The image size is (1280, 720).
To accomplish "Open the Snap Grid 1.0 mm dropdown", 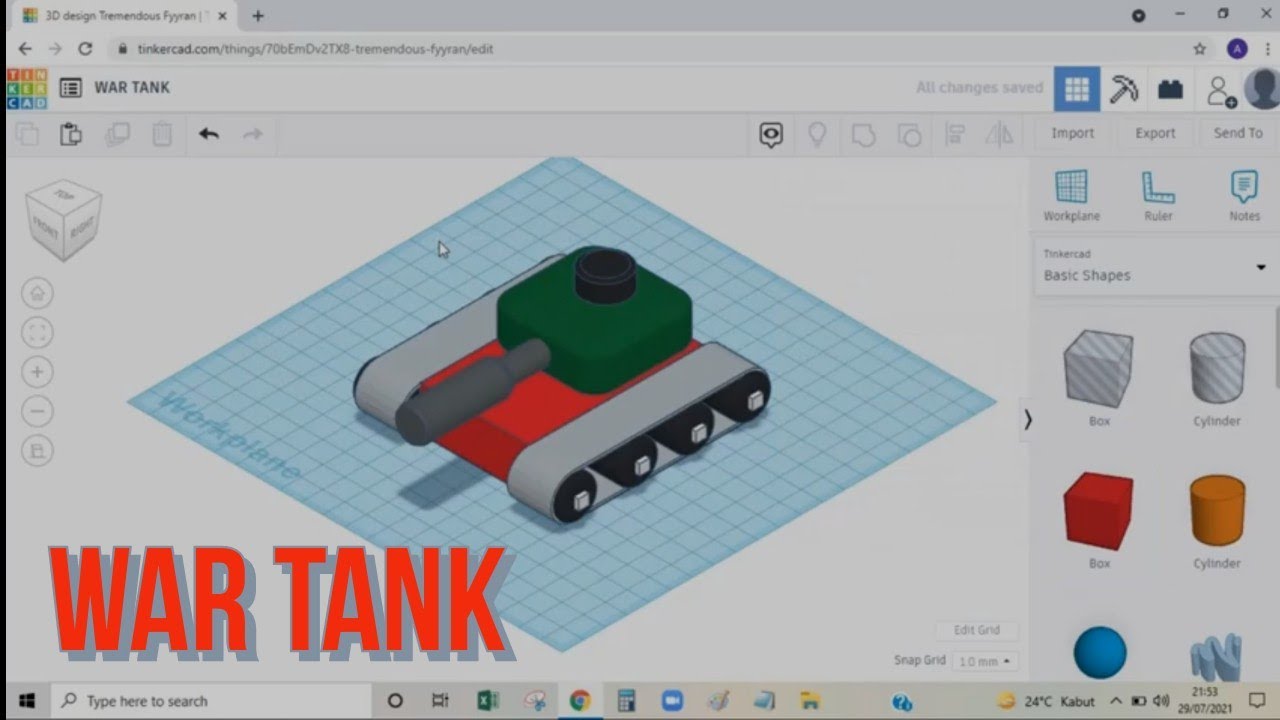I will point(985,661).
